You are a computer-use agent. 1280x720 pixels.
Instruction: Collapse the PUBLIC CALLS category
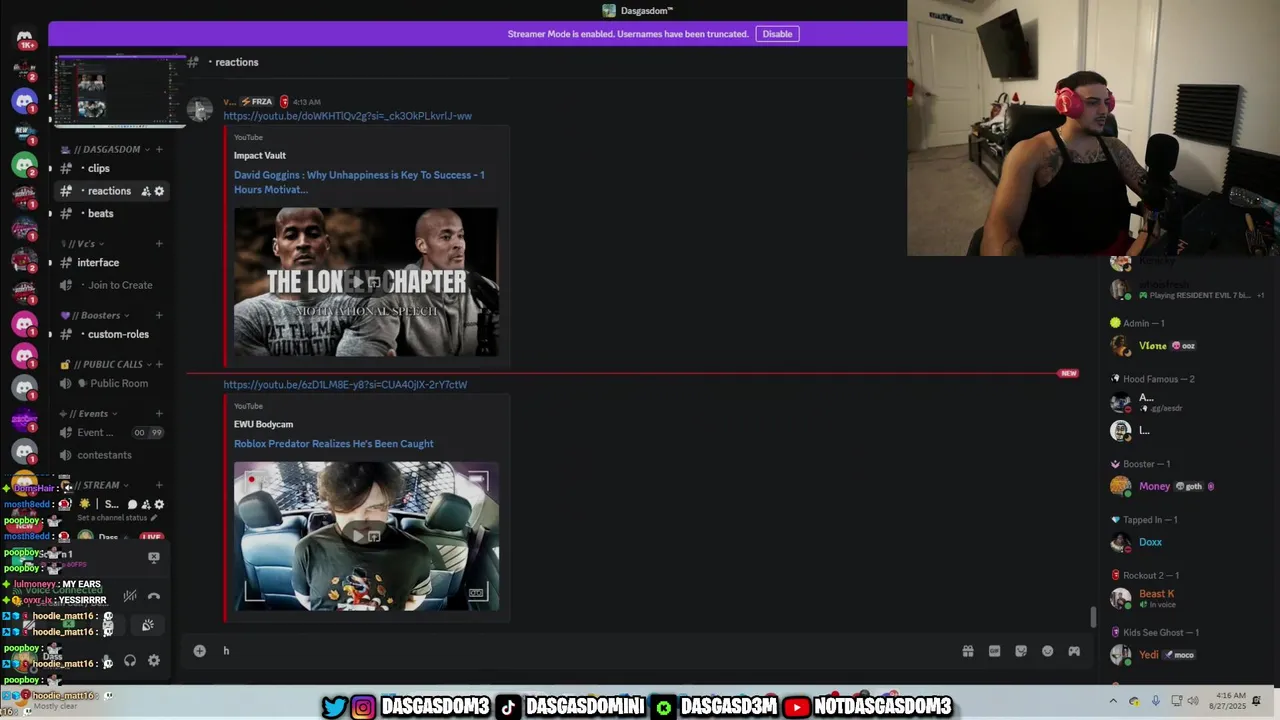tap(106, 364)
